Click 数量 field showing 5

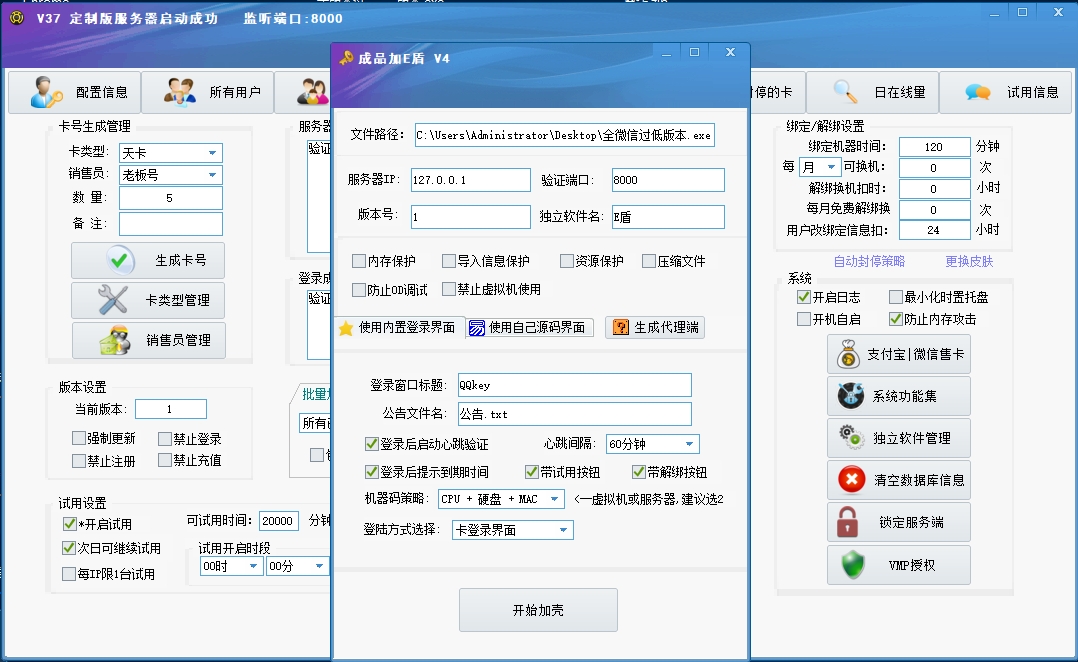pyautogui.click(x=170, y=198)
